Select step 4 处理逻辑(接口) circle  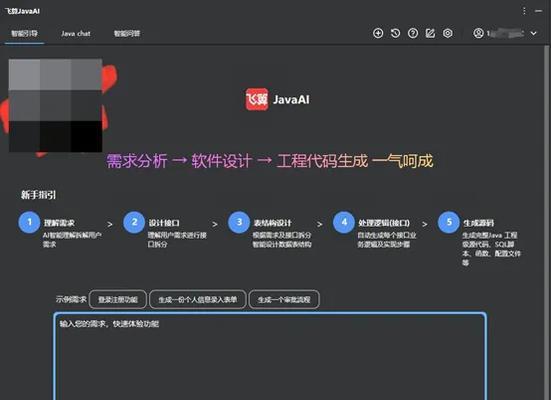[x=344, y=222]
